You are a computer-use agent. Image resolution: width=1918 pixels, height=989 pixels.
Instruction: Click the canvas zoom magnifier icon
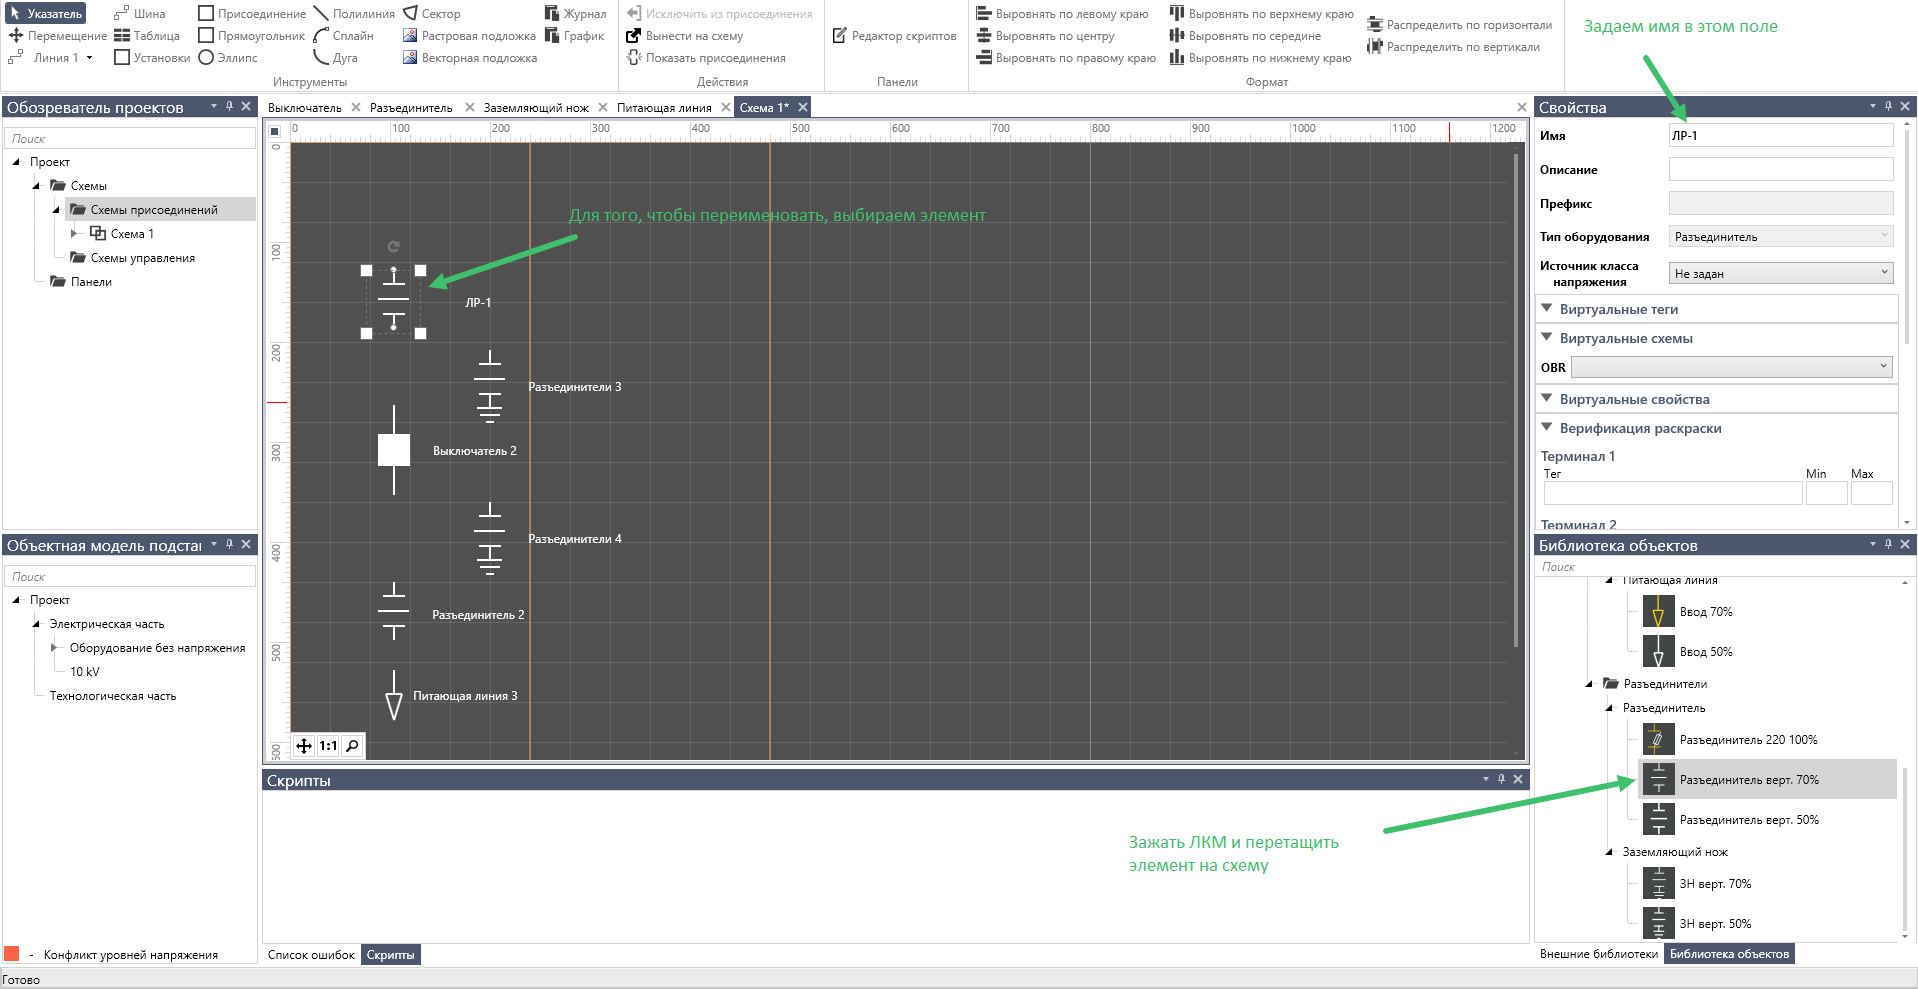(352, 746)
